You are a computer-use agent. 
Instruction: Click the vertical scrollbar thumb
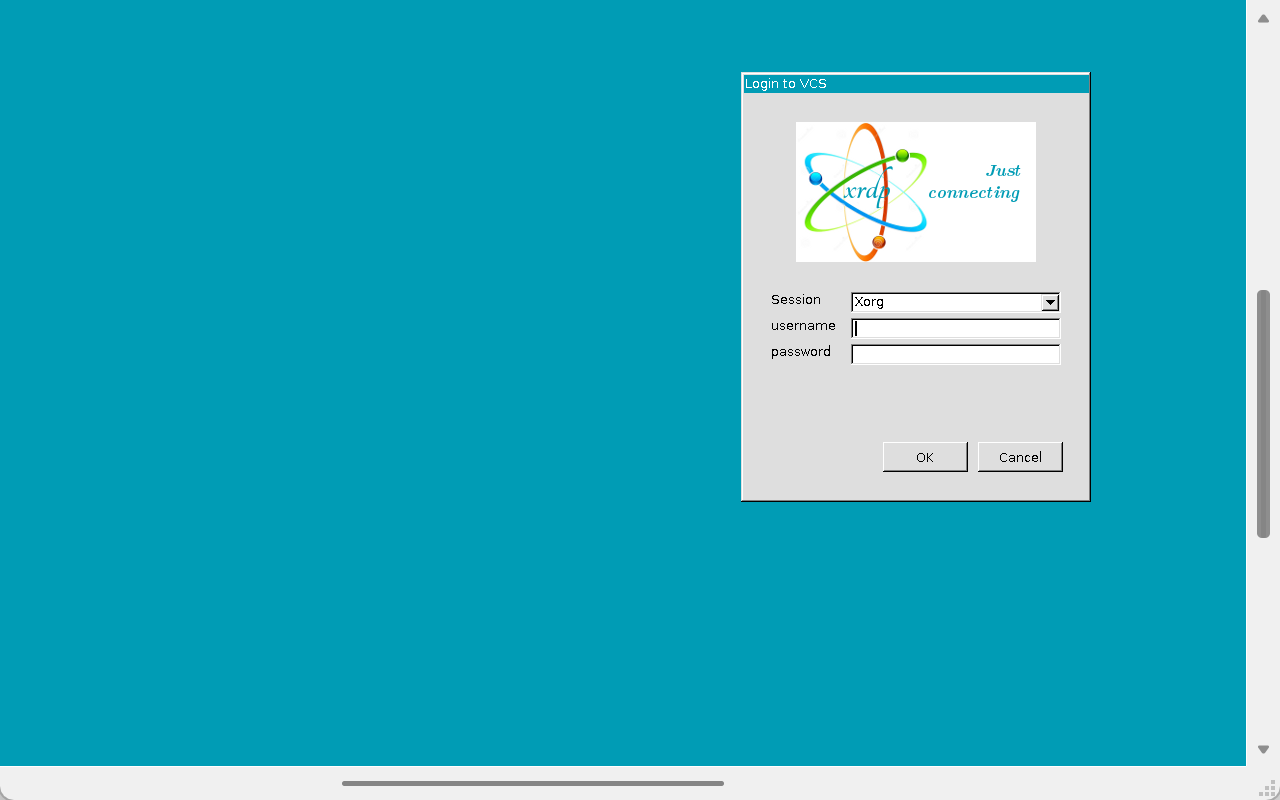[1263, 414]
